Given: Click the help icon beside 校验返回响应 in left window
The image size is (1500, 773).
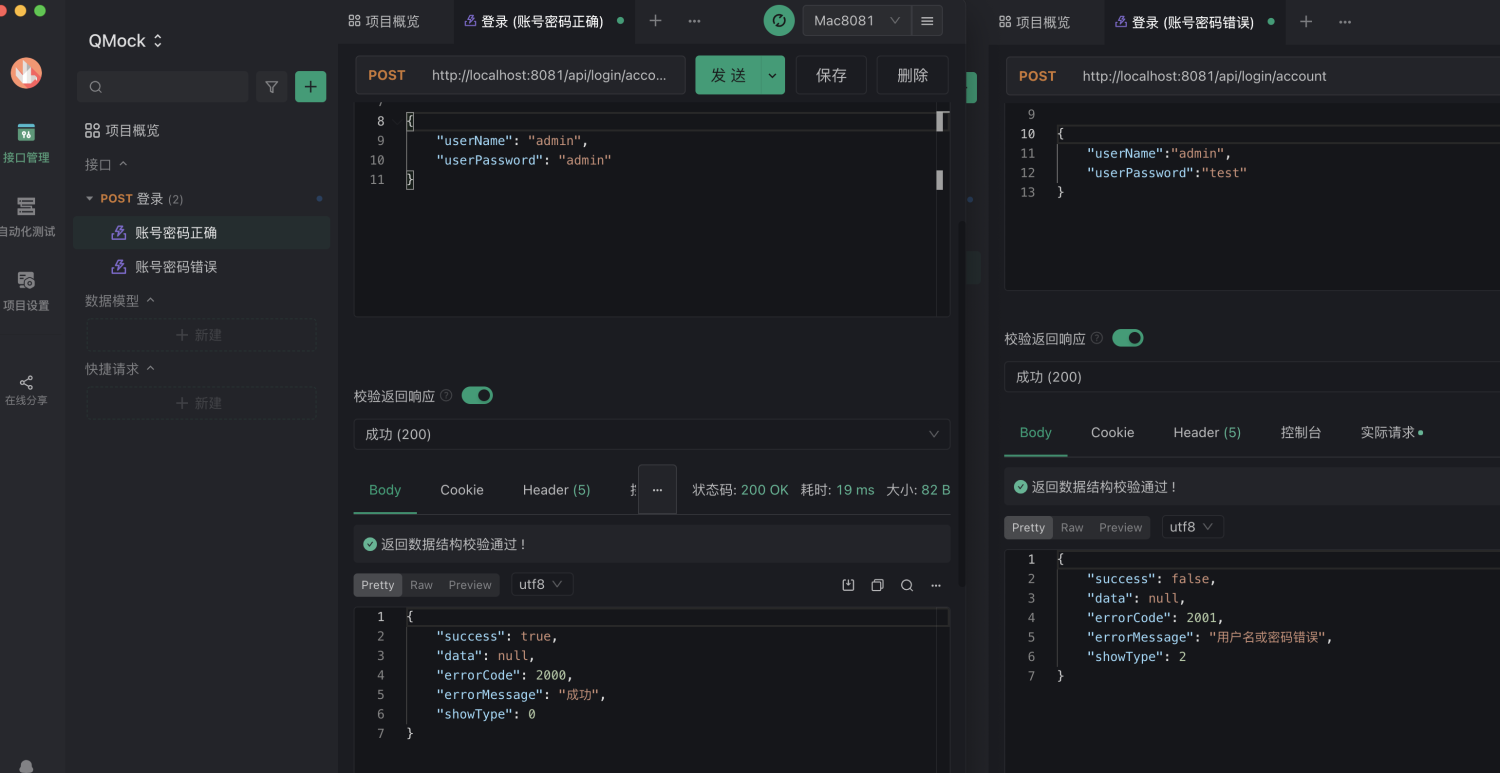Looking at the screenshot, I should tap(446, 396).
